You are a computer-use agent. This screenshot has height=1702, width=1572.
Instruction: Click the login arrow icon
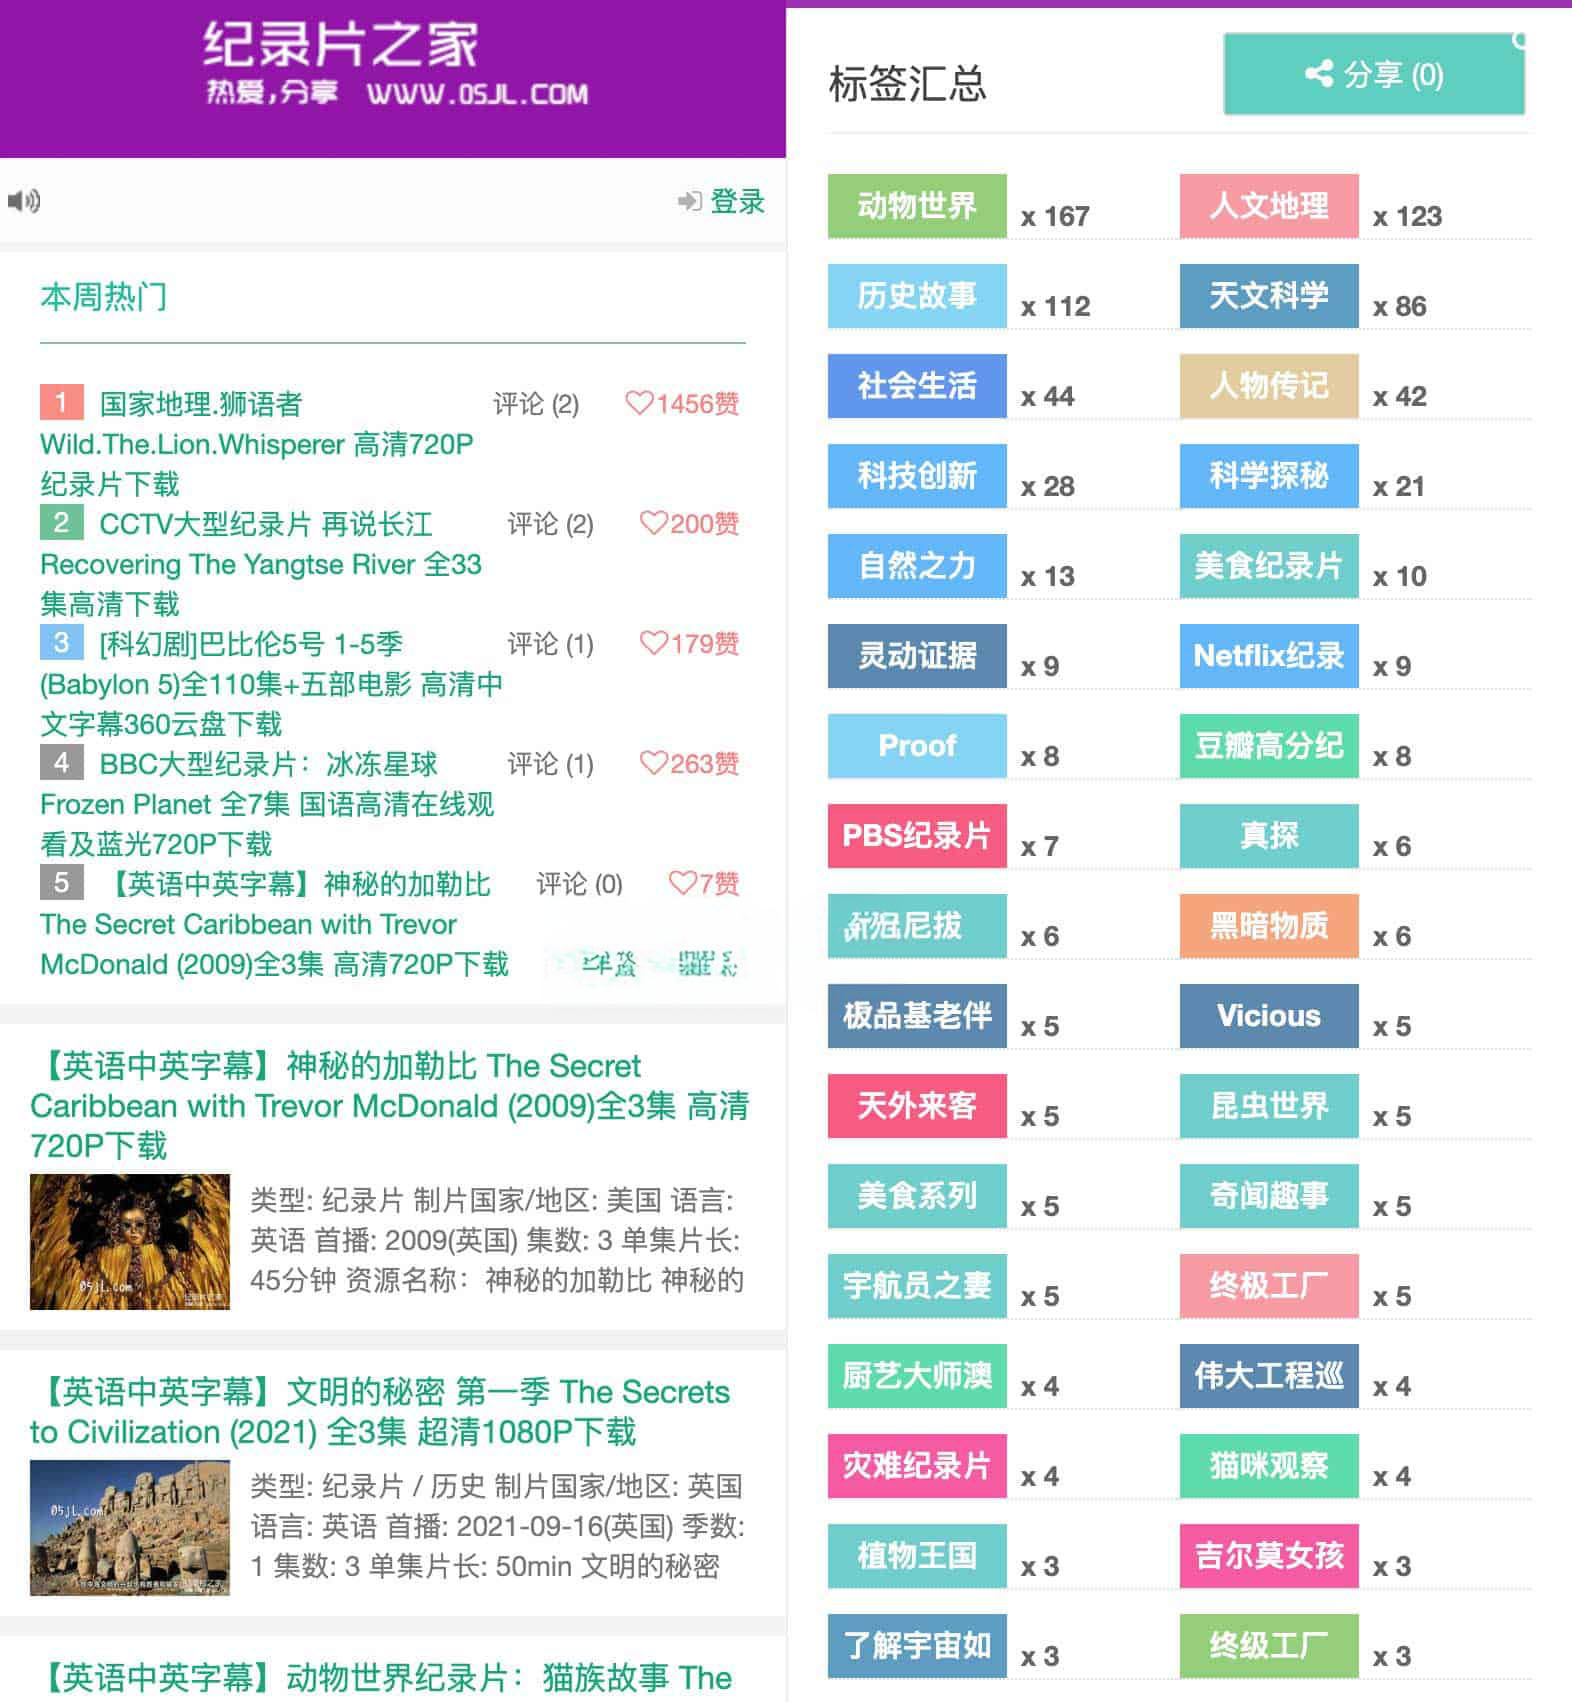[x=689, y=201]
